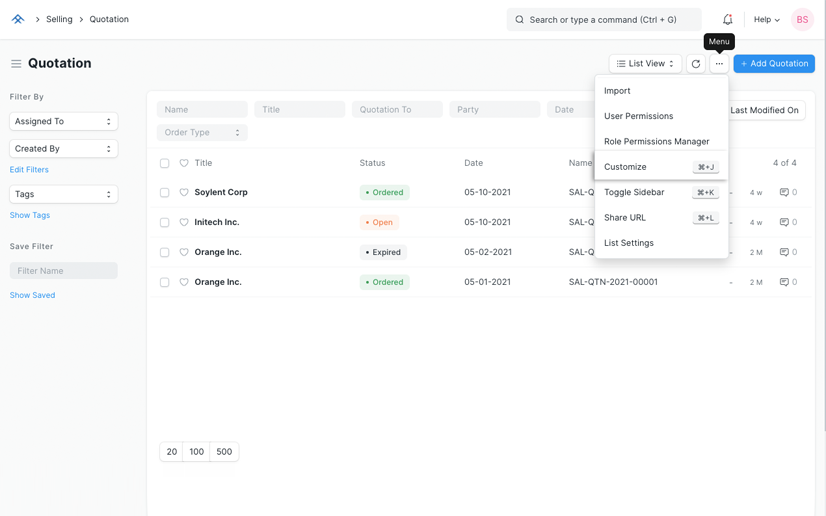Click the Add Quotation button
Viewport: 826px width, 516px height.
(x=774, y=64)
